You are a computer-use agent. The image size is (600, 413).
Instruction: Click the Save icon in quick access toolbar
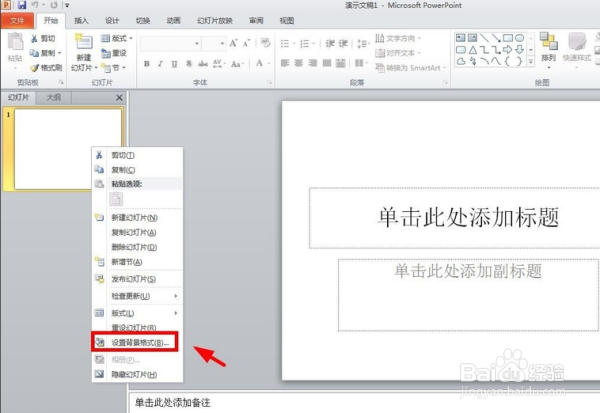point(22,5)
